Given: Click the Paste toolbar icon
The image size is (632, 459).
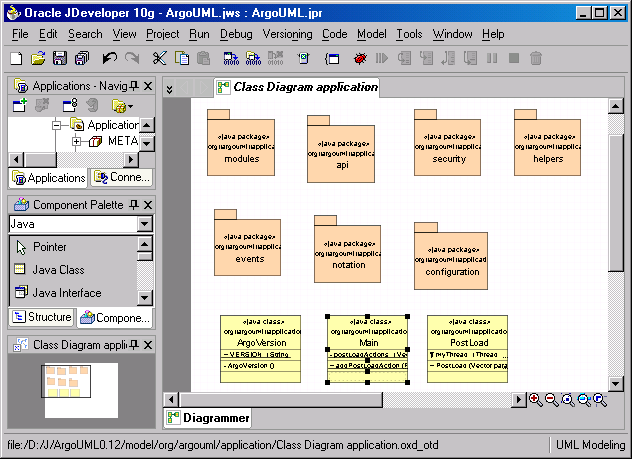Looking at the screenshot, I should 204,58.
